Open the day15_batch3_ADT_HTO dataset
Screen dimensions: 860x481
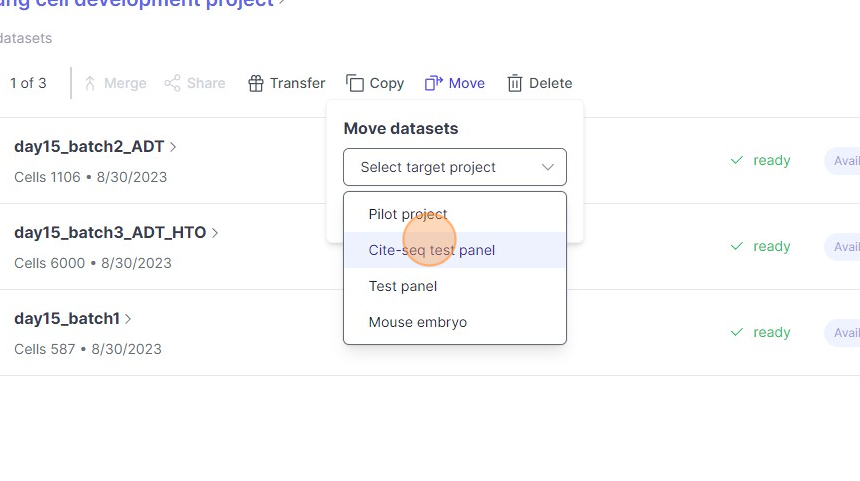(x=110, y=233)
